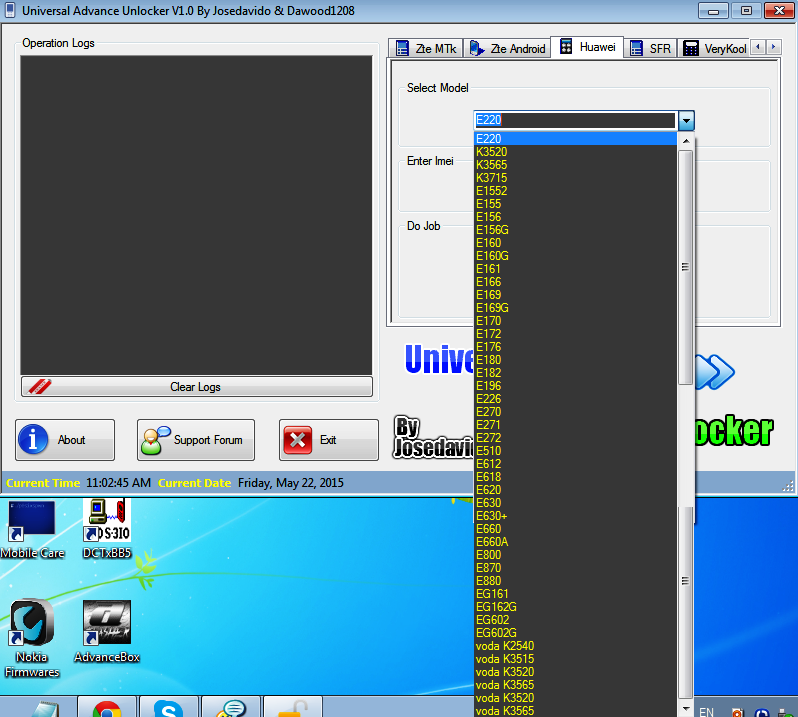The image size is (798, 717).
Task: Click the calculator icon on VeryKool tab
Action: coord(691,48)
